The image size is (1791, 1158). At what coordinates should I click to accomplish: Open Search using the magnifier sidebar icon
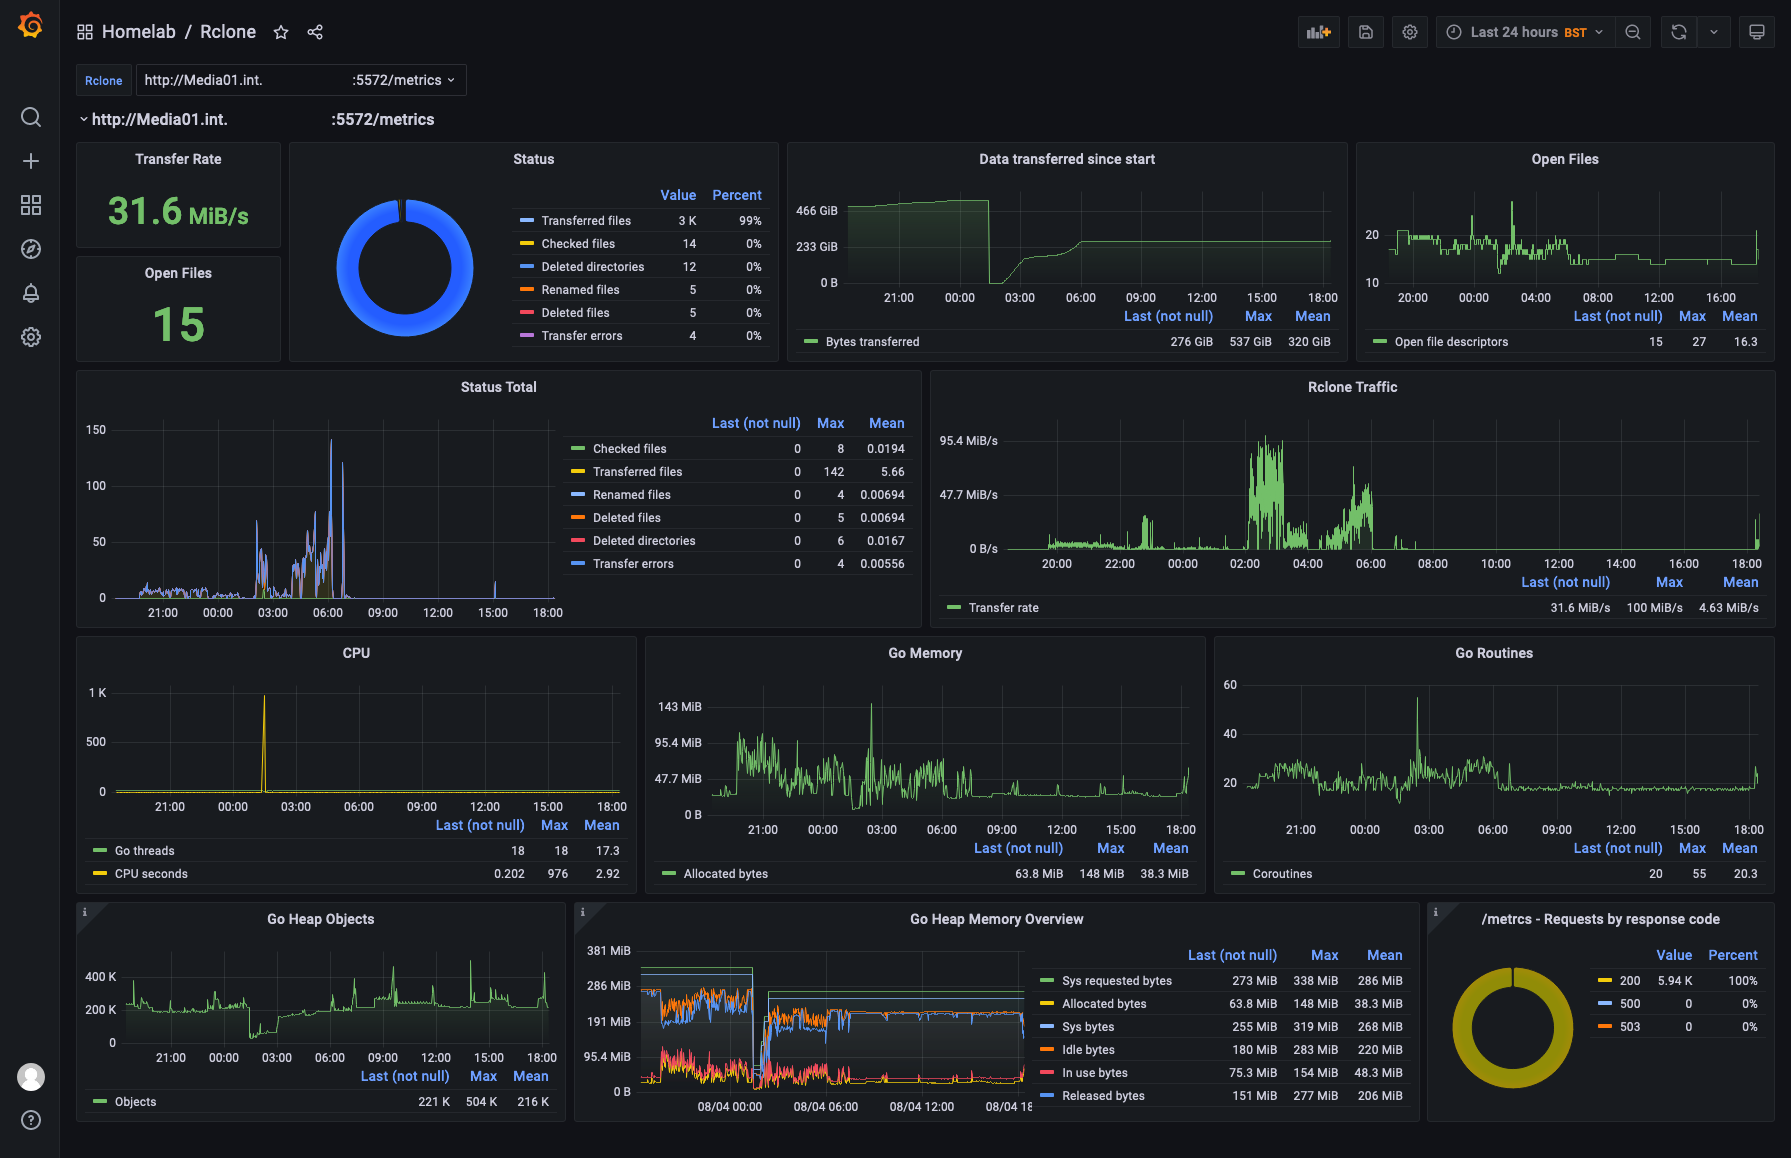[30, 117]
